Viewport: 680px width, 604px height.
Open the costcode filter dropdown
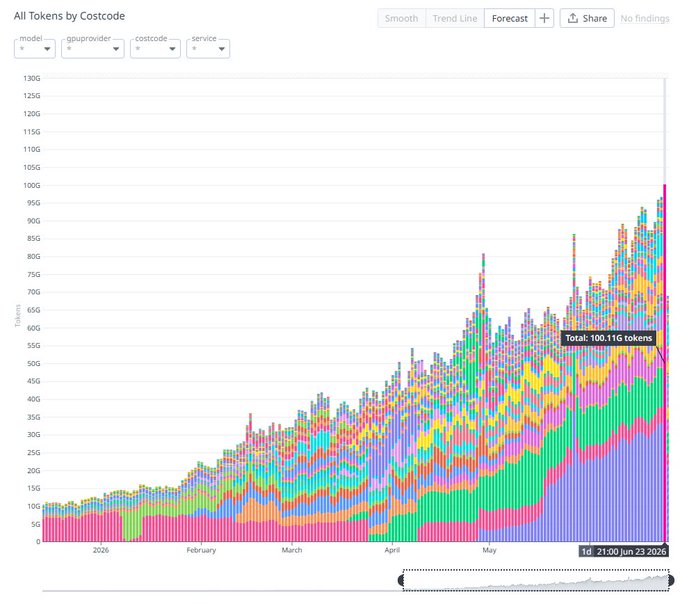[155, 48]
